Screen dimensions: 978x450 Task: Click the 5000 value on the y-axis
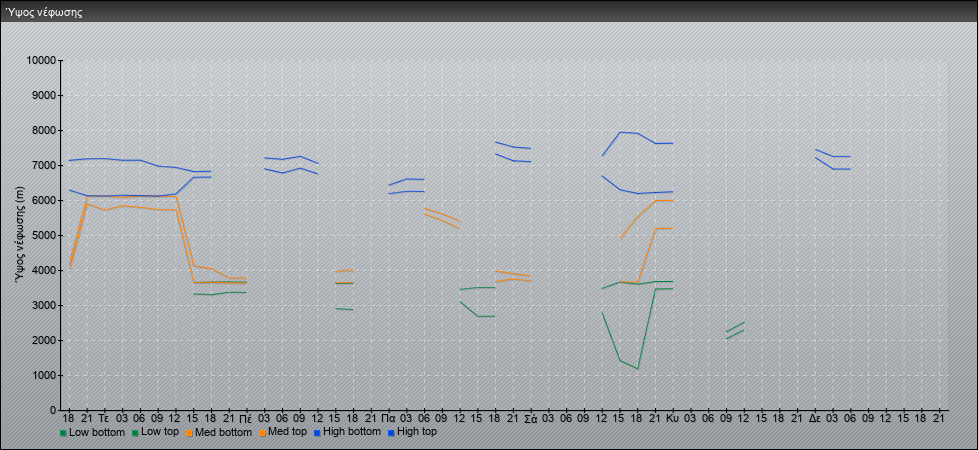point(44,235)
